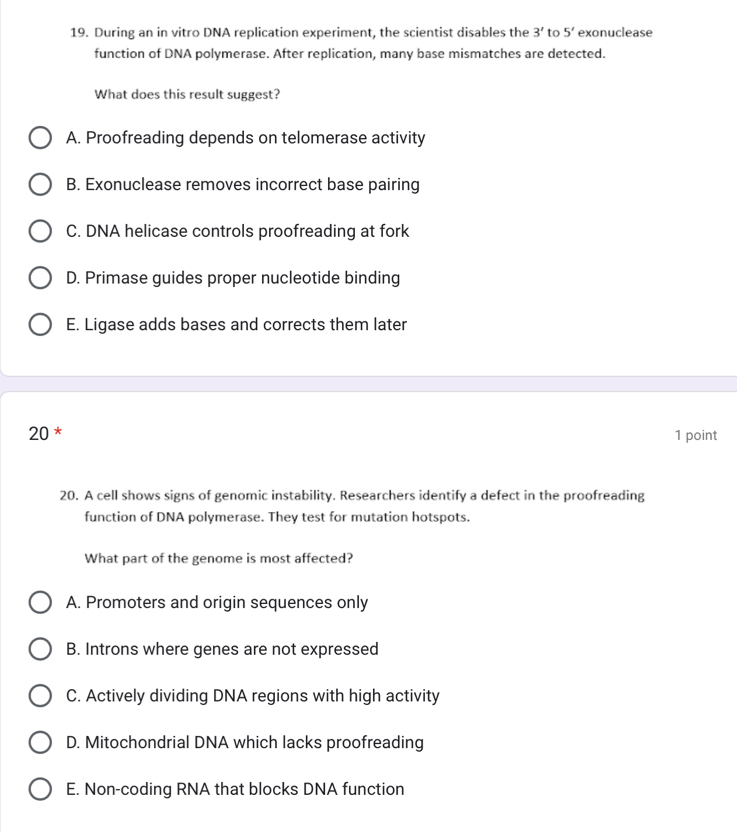
Task: Click the "Ligase adds bases" answer label
Action: point(236,325)
